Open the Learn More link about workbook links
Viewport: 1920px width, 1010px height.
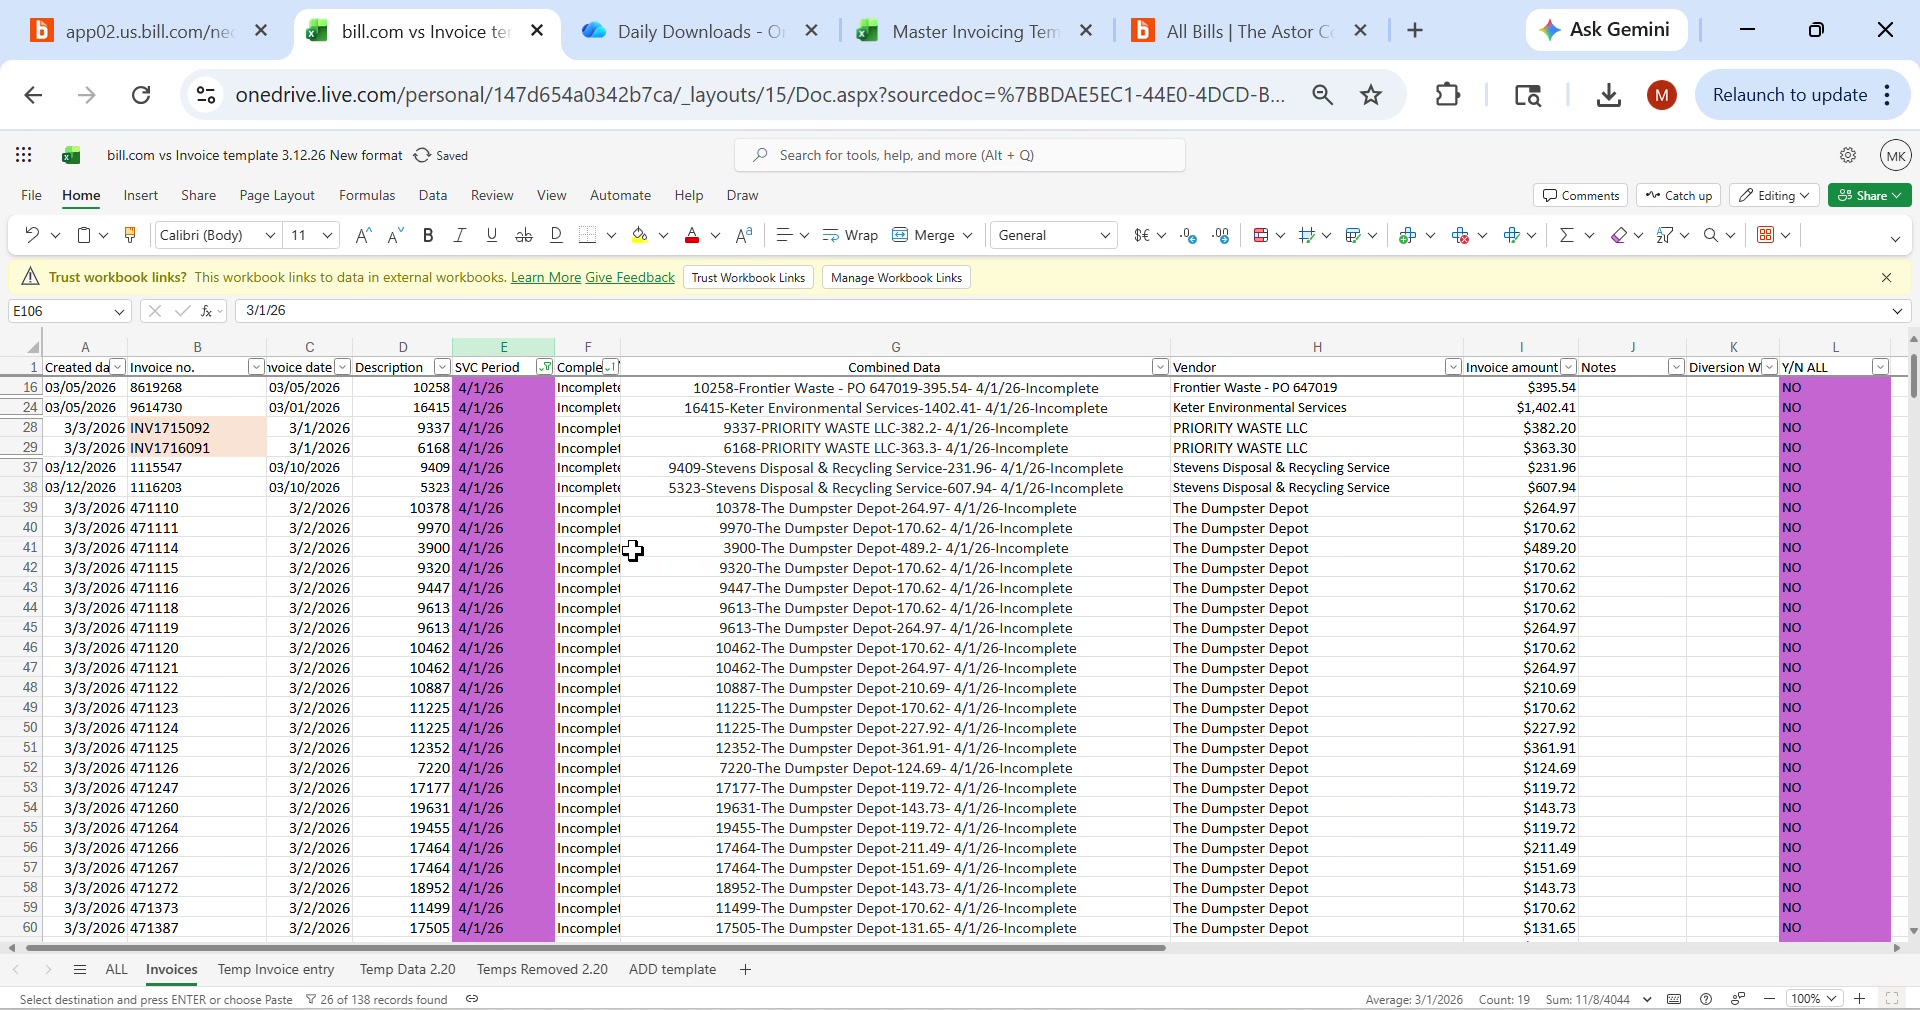point(544,278)
